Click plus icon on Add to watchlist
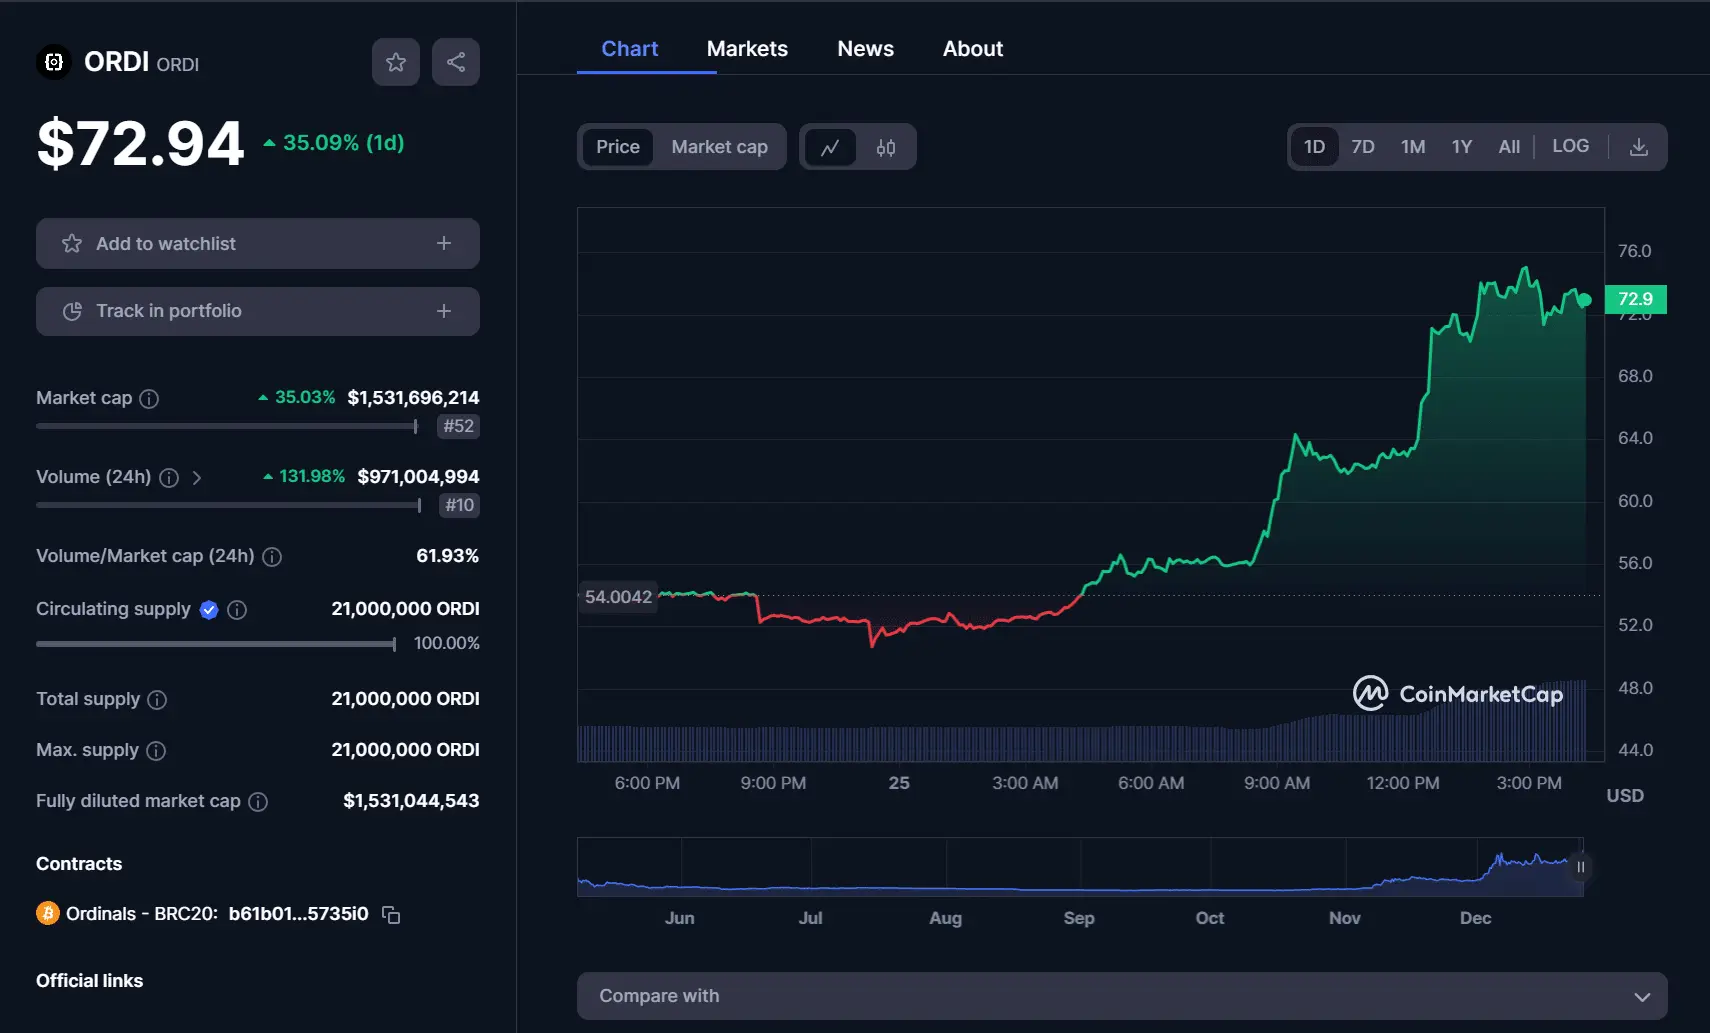The height and width of the screenshot is (1033, 1710). pos(444,243)
